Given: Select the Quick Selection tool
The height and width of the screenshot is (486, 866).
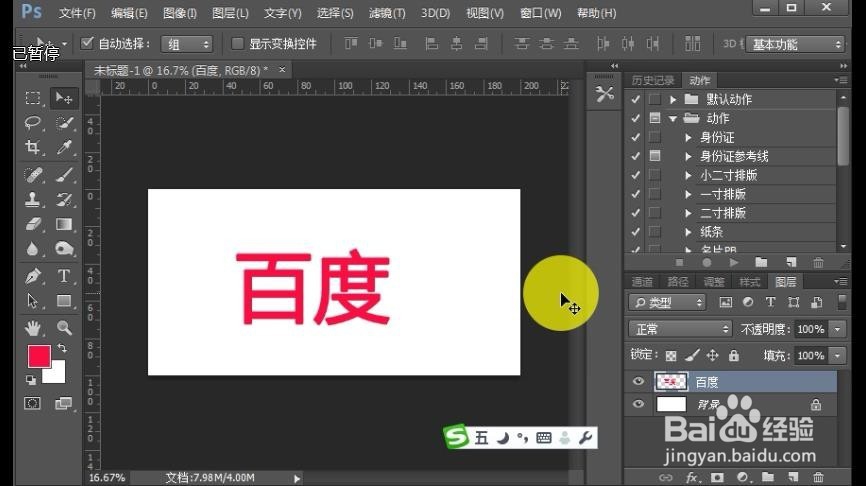Looking at the screenshot, I should tap(64, 123).
